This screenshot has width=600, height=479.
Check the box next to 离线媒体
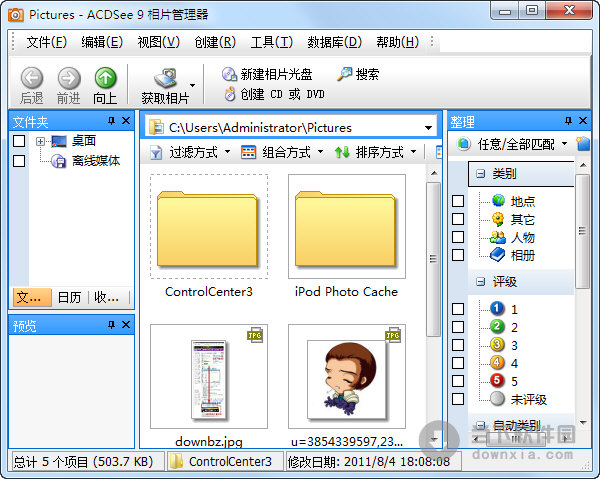tap(19, 161)
